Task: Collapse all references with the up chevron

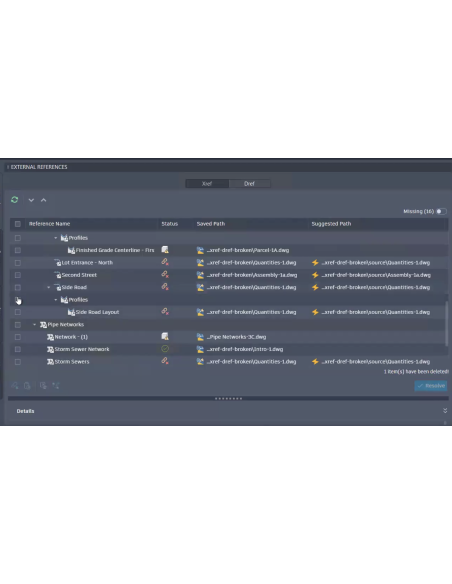Action: click(x=44, y=200)
